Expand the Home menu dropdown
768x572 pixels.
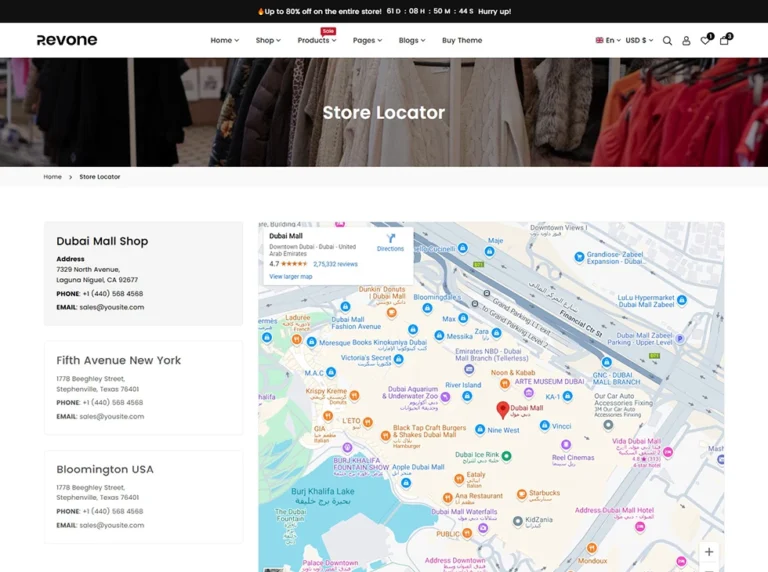[x=225, y=40]
